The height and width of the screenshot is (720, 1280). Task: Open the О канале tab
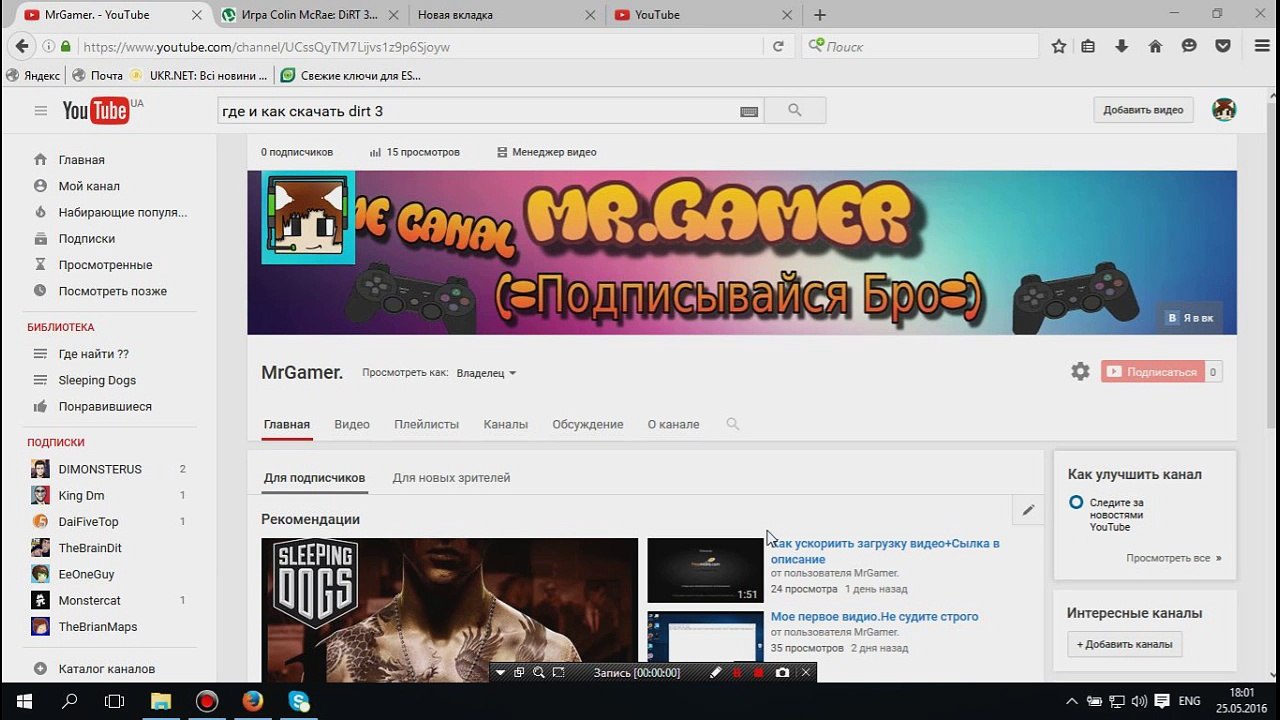pyautogui.click(x=674, y=424)
